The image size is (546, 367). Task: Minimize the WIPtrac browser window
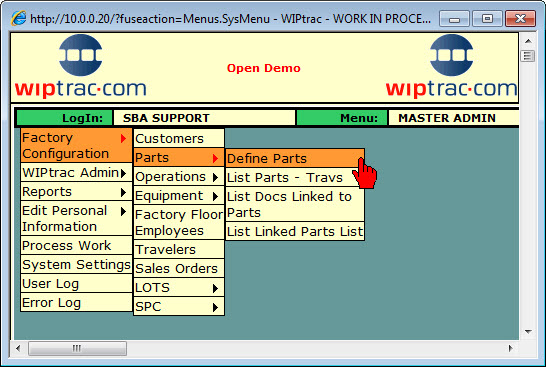pos(454,19)
